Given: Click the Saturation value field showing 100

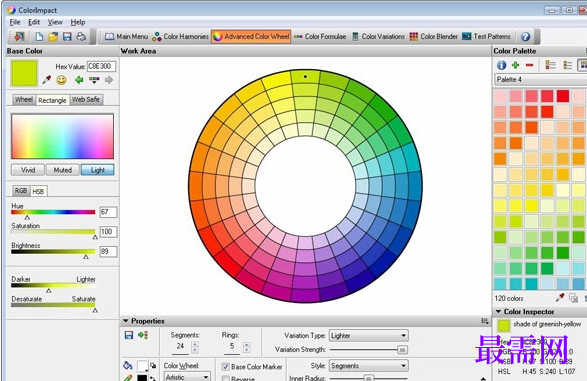Looking at the screenshot, I should [x=108, y=232].
